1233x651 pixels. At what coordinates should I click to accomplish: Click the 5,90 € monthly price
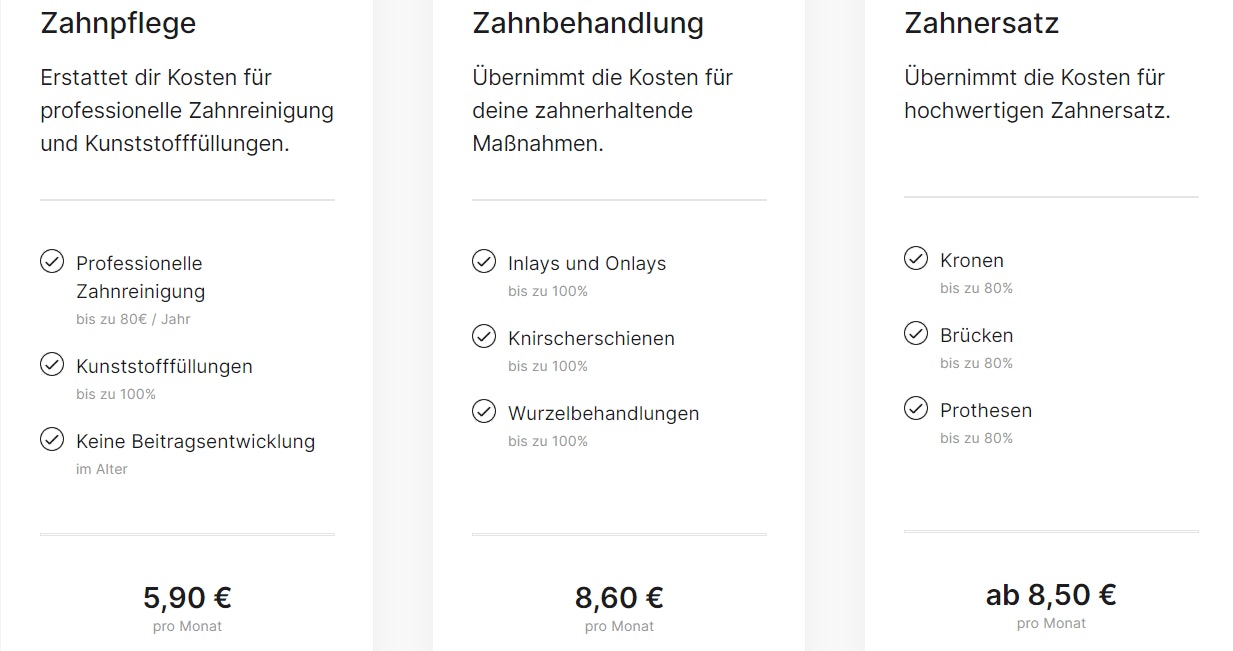[187, 598]
